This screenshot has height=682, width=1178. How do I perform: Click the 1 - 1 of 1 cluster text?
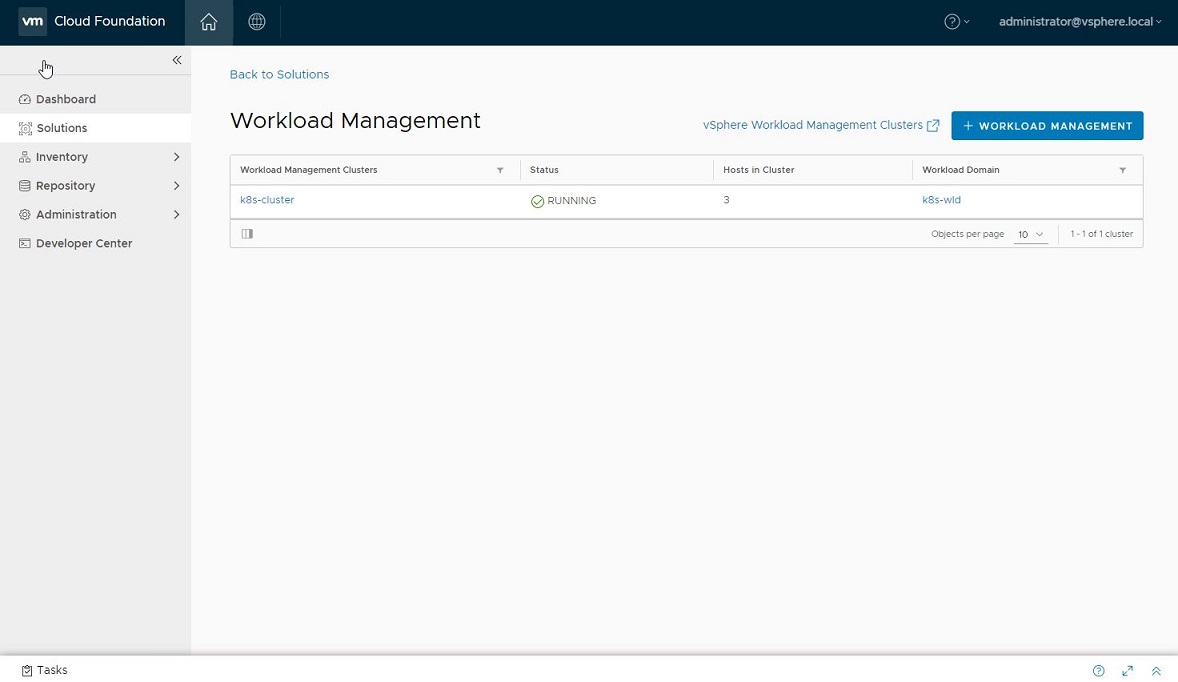[x=1101, y=234]
